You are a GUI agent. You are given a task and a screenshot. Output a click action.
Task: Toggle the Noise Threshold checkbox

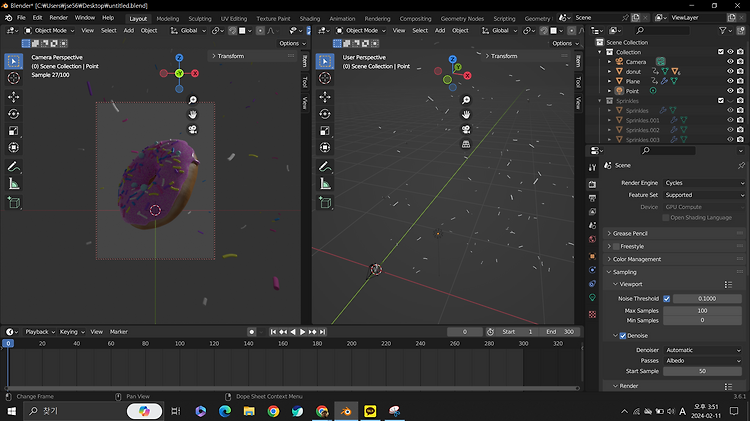[666, 299]
